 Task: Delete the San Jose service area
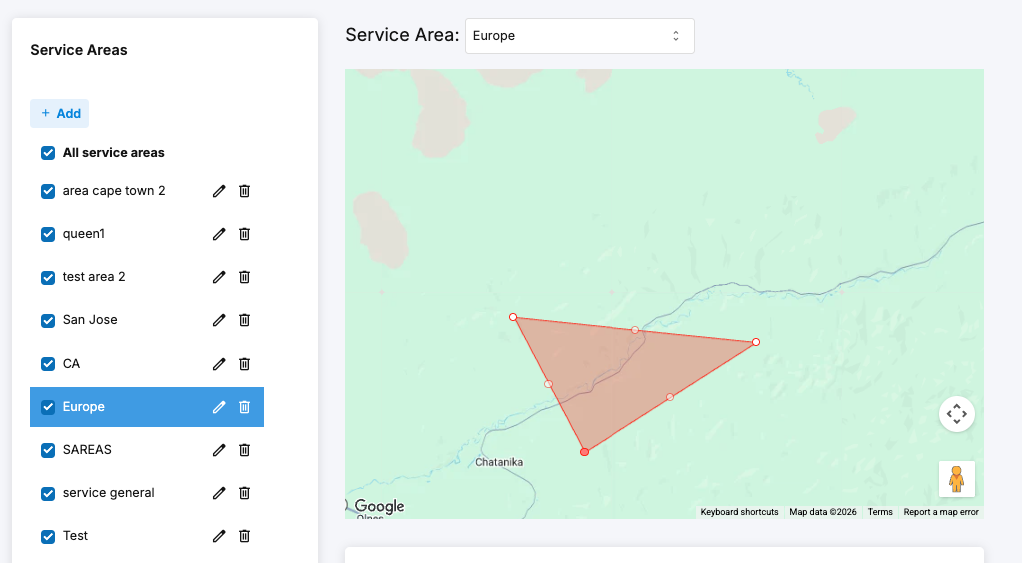click(244, 320)
